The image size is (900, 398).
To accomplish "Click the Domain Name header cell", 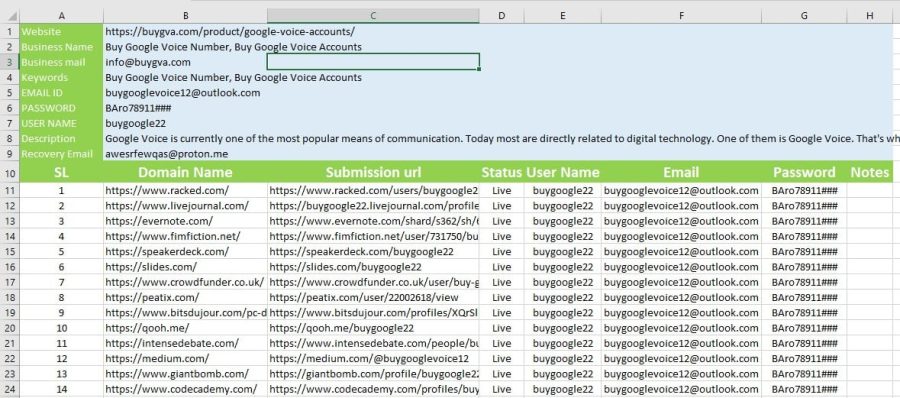I will coord(185,172).
